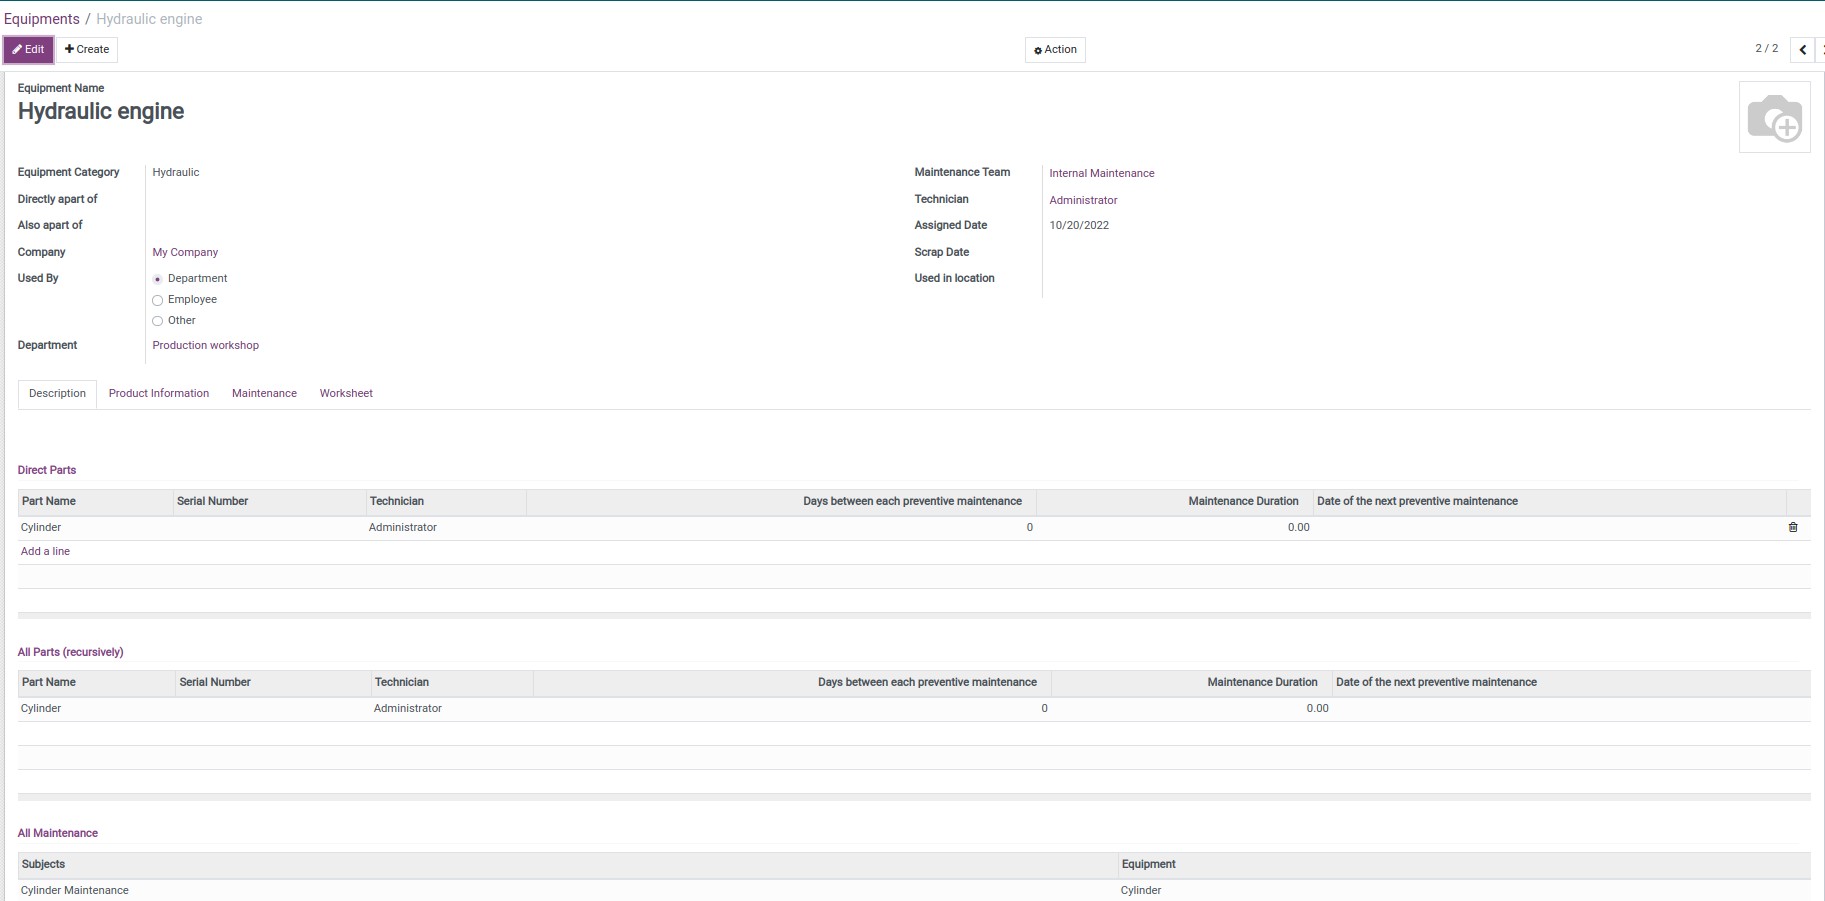Switch to the Product Information tab
1825x901 pixels.
[x=159, y=394]
